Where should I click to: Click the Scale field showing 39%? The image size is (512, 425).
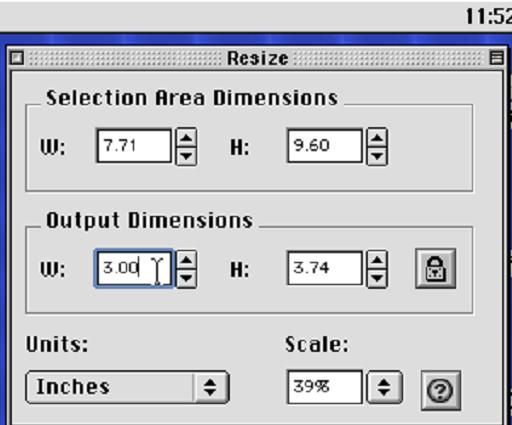tap(324, 387)
